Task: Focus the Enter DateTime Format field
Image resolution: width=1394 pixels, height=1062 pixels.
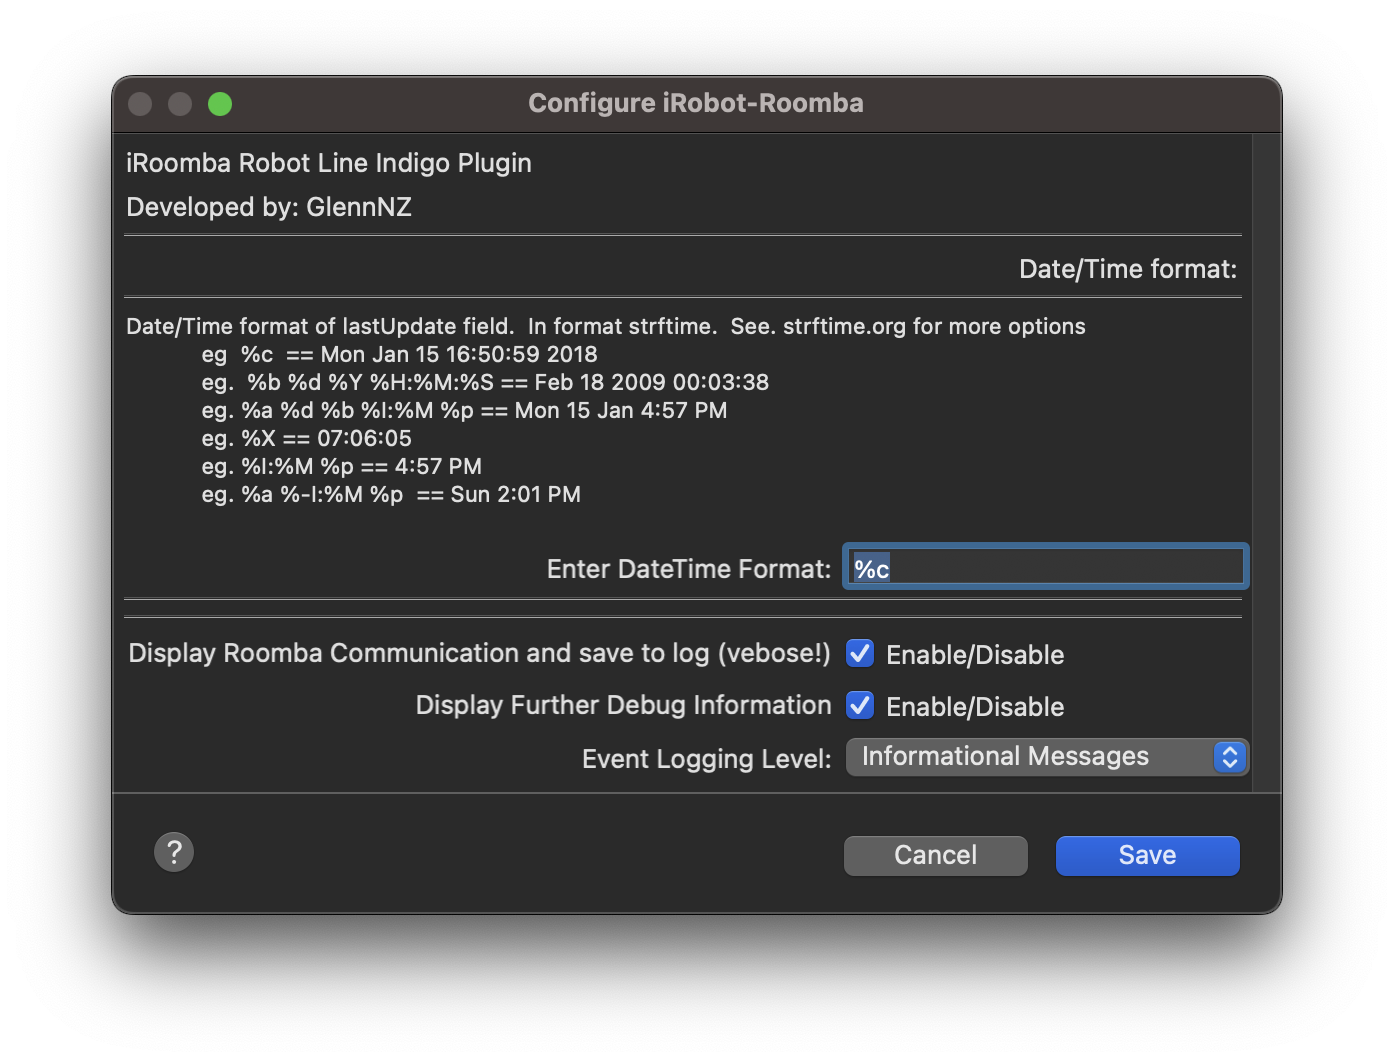Action: tap(1045, 567)
